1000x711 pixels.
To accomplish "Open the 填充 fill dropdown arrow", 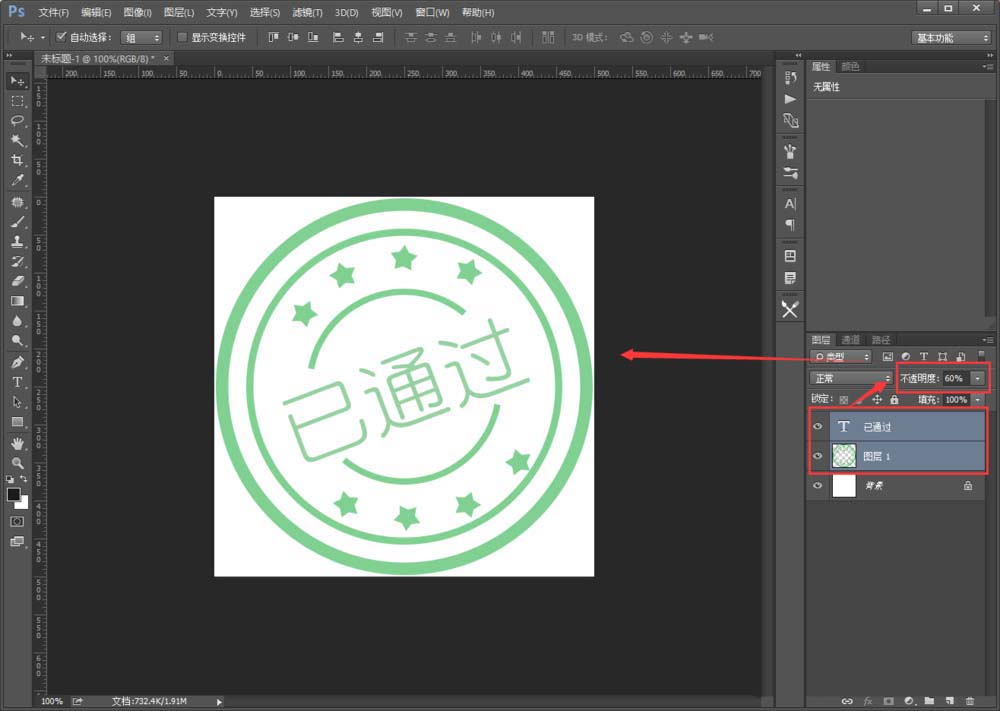I will (976, 400).
